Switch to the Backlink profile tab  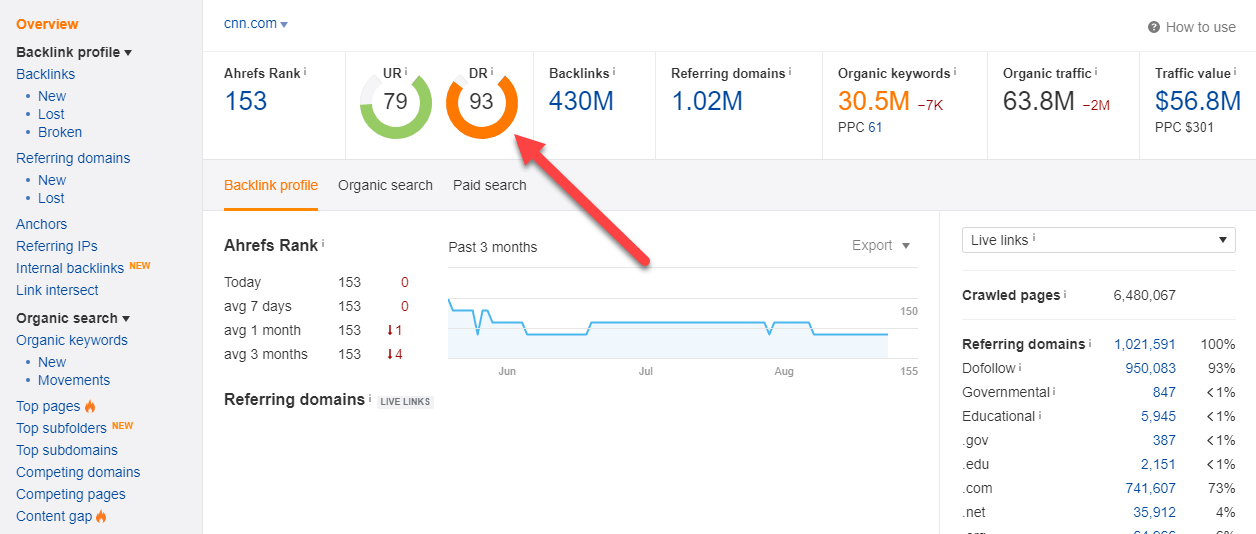pos(271,185)
